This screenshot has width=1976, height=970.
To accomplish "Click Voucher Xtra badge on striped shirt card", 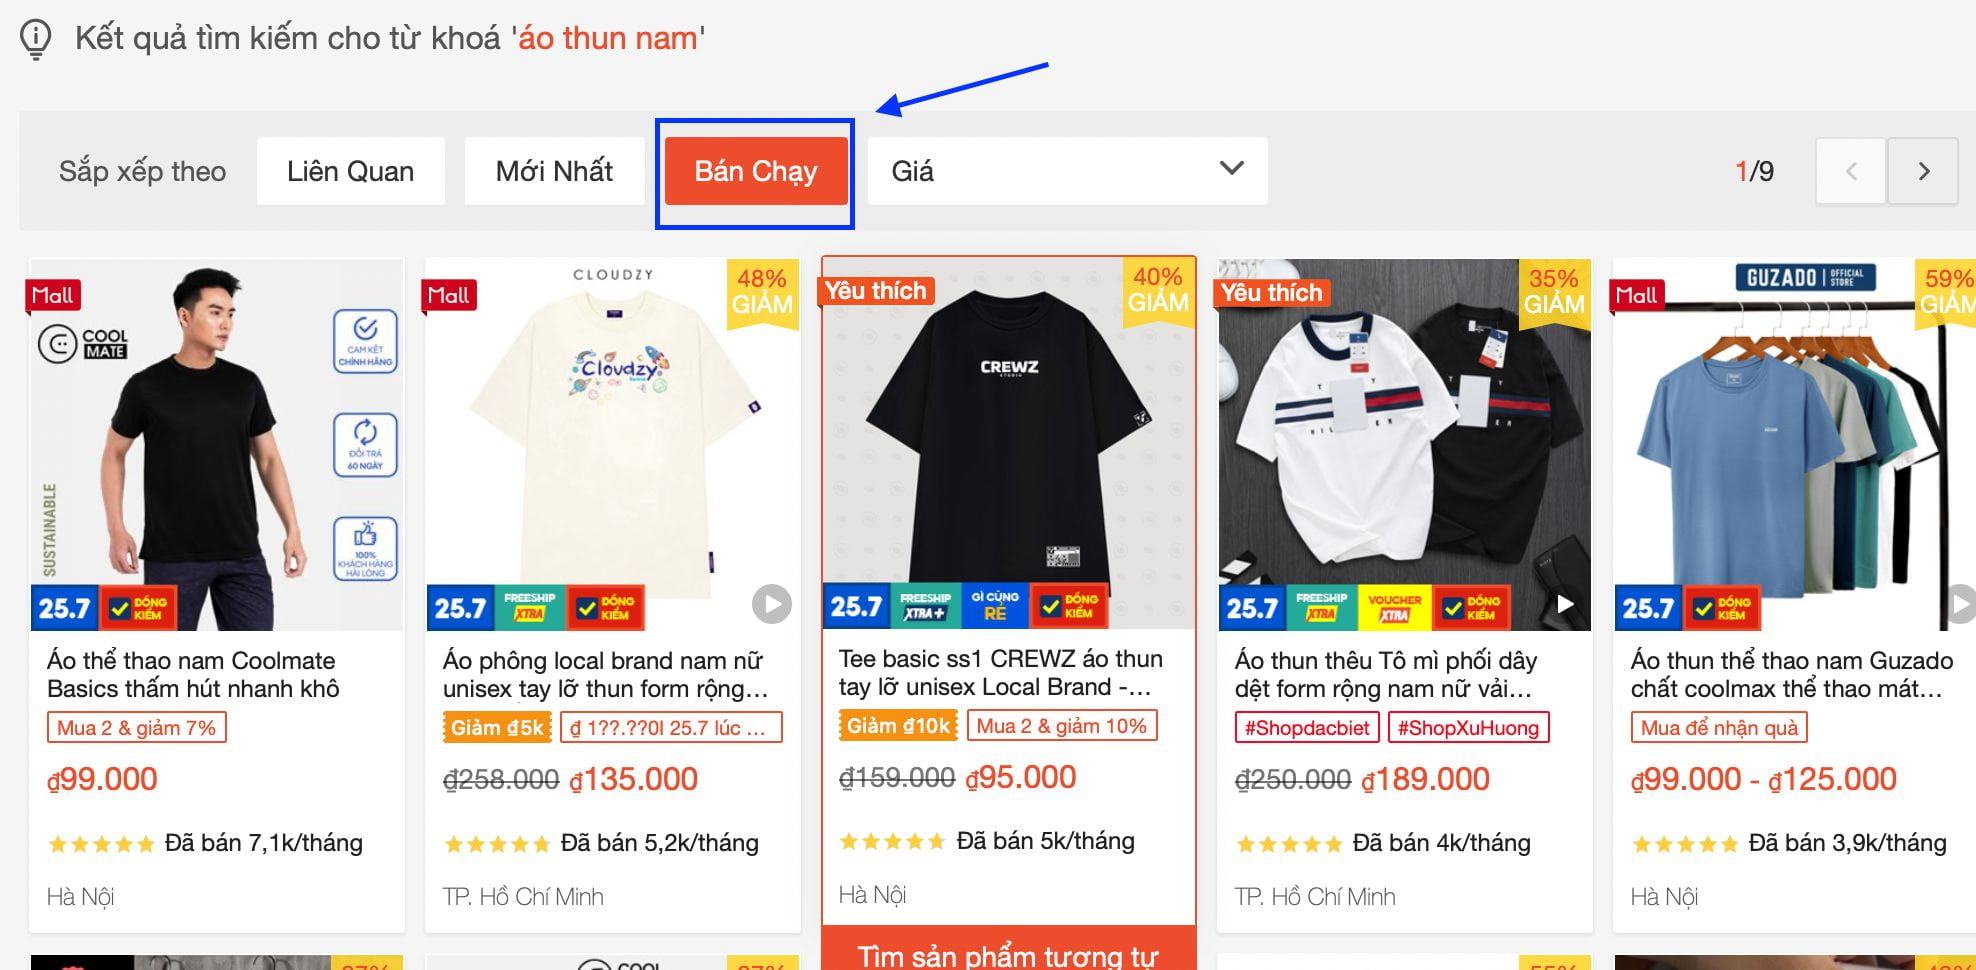I will [1394, 608].
